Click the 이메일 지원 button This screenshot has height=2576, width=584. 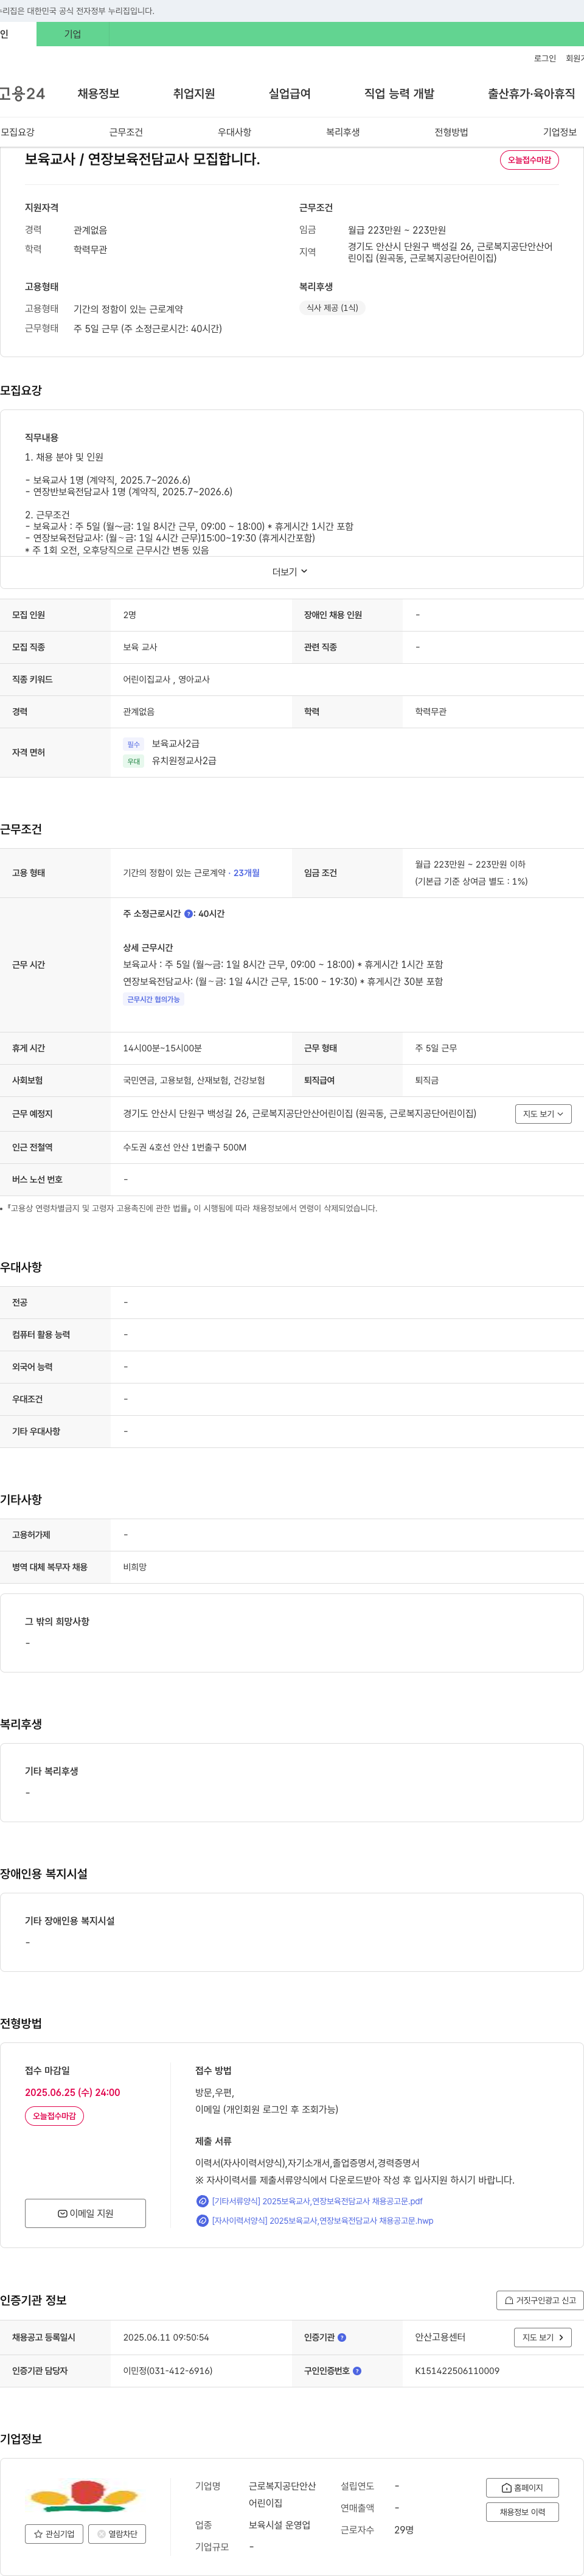[85, 2213]
